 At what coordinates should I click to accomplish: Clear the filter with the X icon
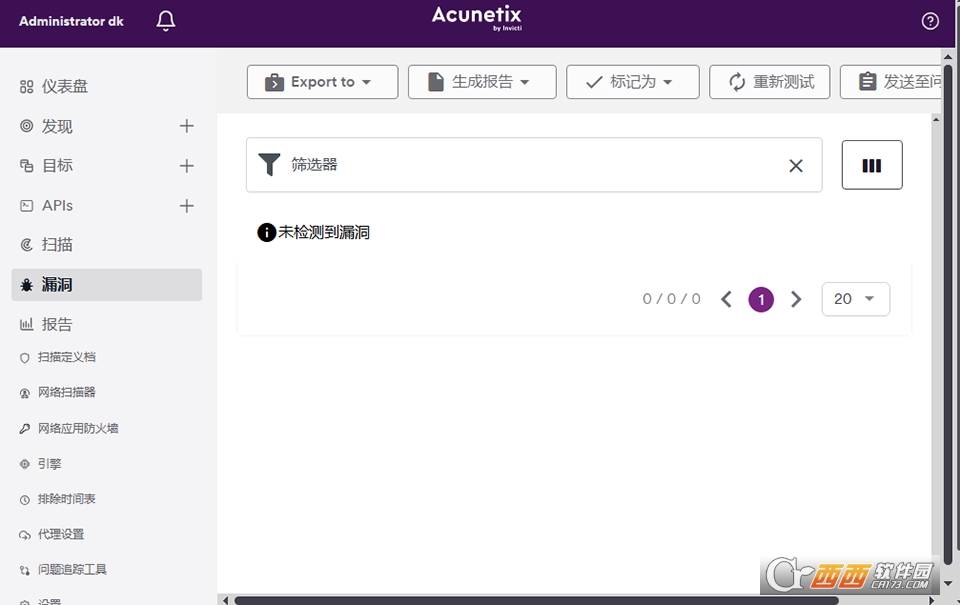tap(795, 165)
